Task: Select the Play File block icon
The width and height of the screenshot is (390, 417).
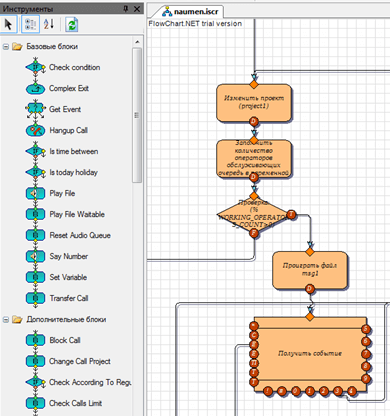Action: coord(35,193)
